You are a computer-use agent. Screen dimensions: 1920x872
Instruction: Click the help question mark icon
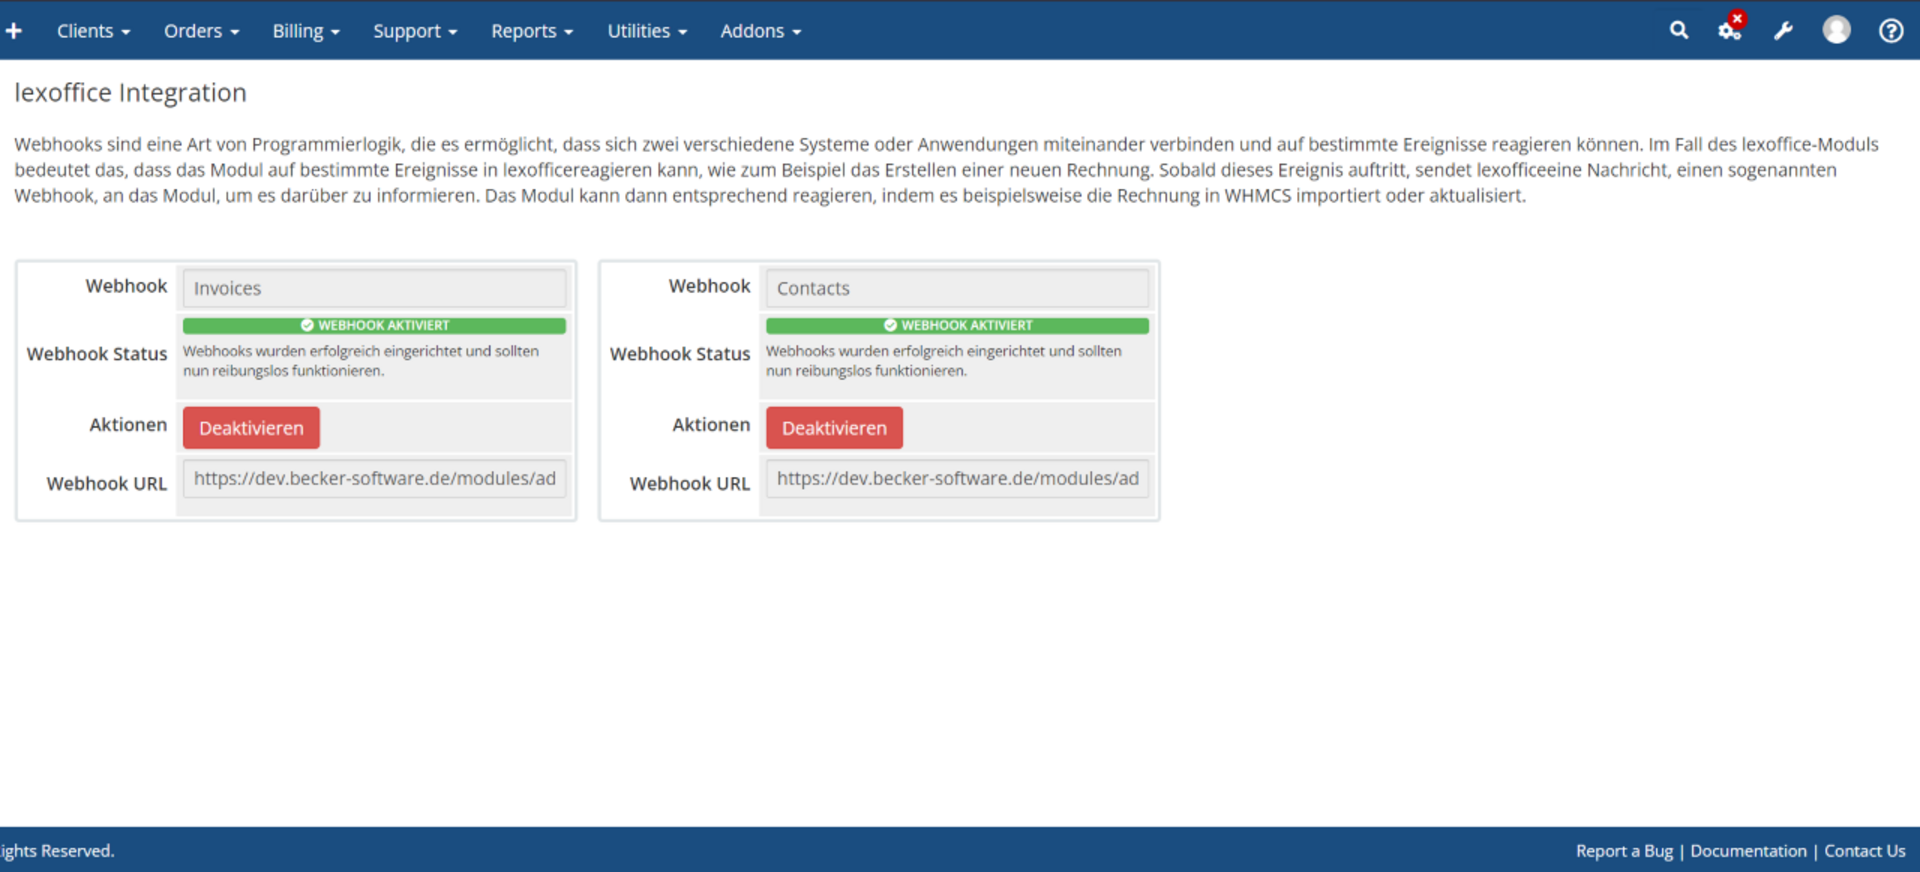click(1890, 31)
